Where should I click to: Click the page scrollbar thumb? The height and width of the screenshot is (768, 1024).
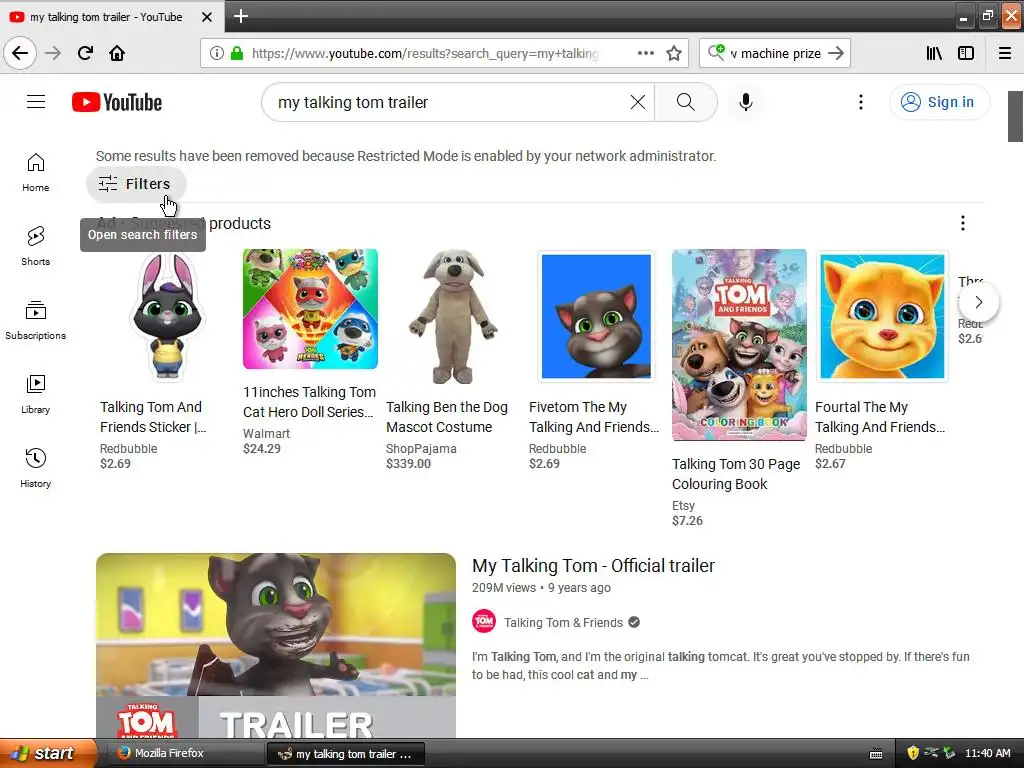[1015, 116]
